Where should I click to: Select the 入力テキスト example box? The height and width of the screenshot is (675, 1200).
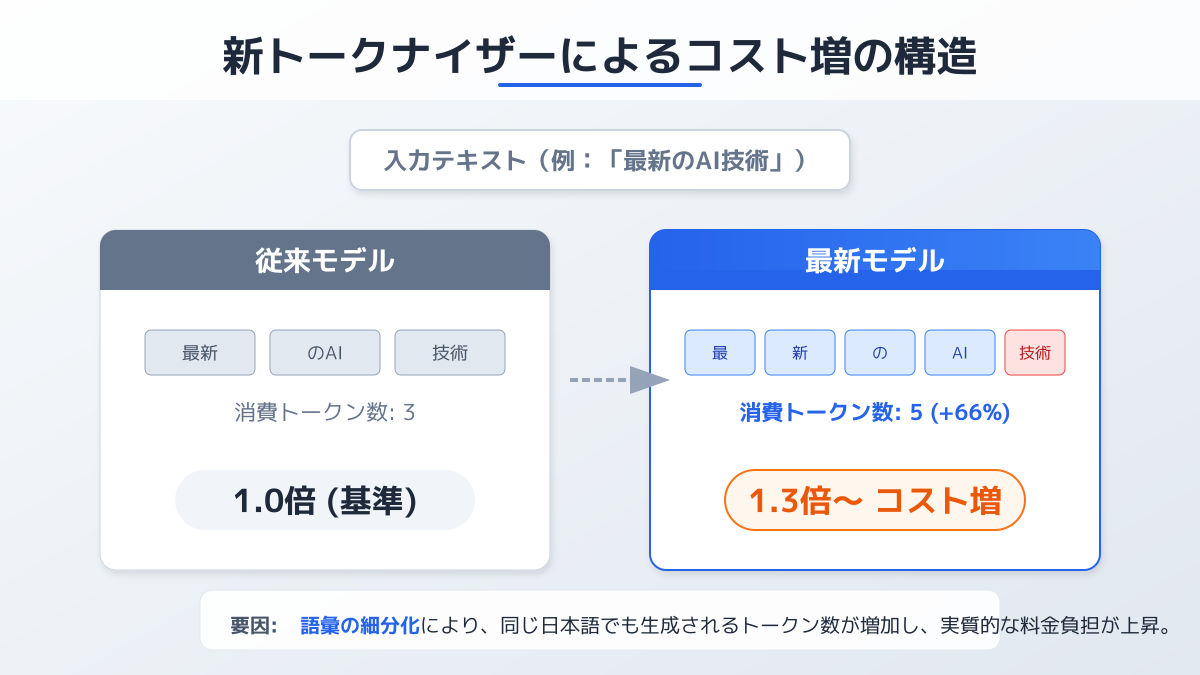pos(599,160)
